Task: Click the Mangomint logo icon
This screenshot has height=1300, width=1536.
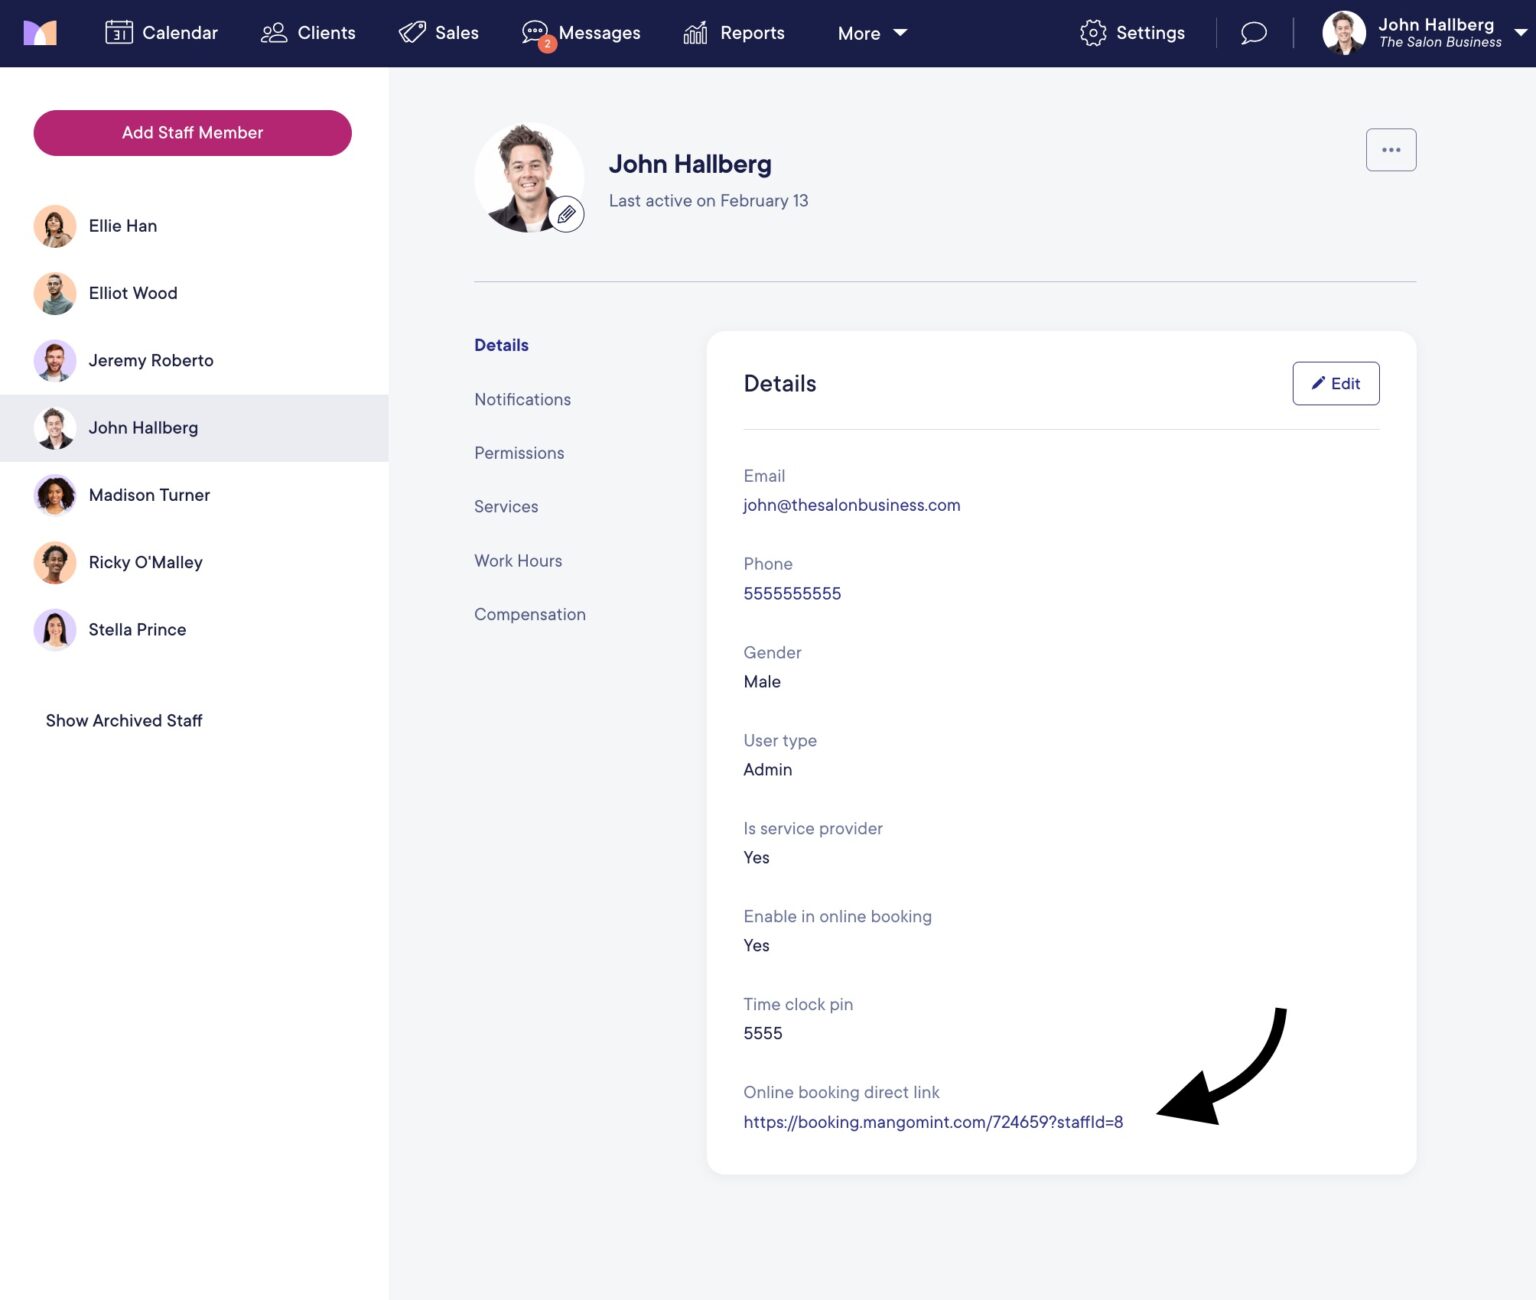Action: [40, 33]
